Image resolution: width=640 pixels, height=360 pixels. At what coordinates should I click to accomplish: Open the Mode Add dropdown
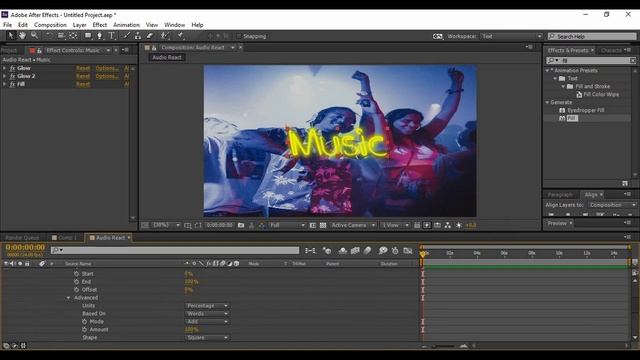pyautogui.click(x=207, y=322)
